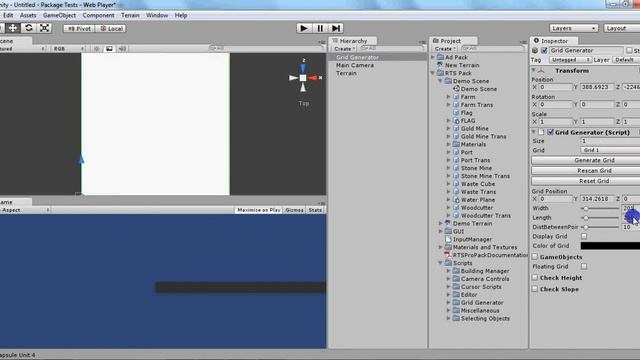Click the Rescan Grid button

pyautogui.click(x=586, y=171)
